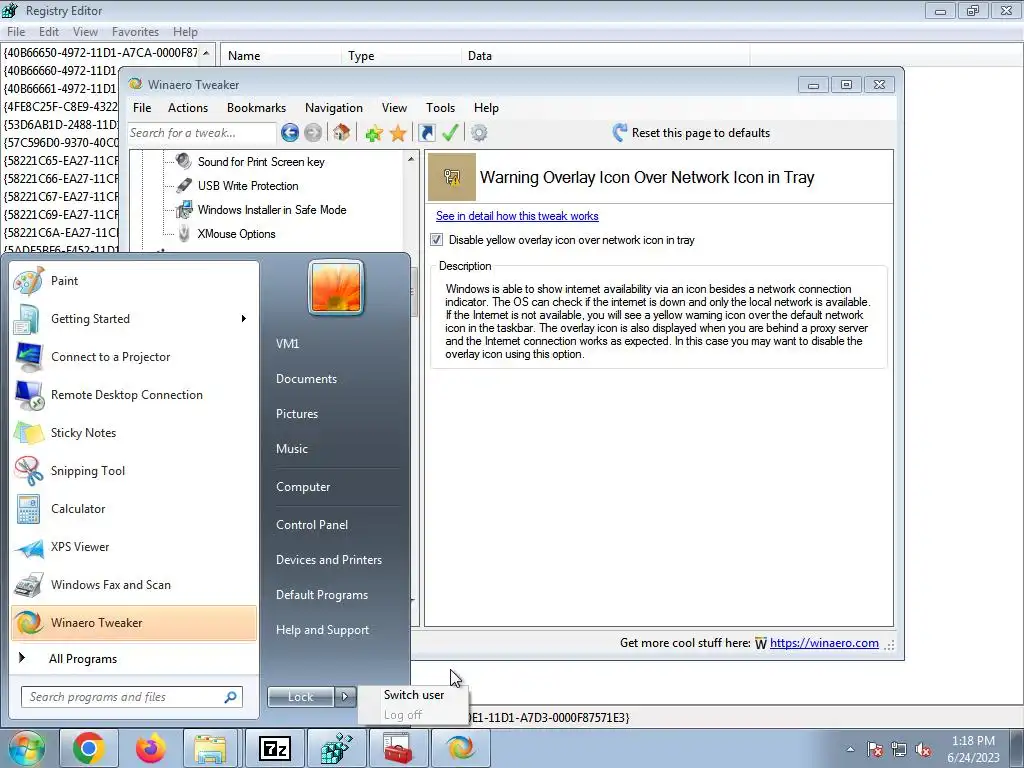1024x768 pixels.
Task: Select registry key {4FE8C25F-C8E9-4322
Action: coord(60,106)
